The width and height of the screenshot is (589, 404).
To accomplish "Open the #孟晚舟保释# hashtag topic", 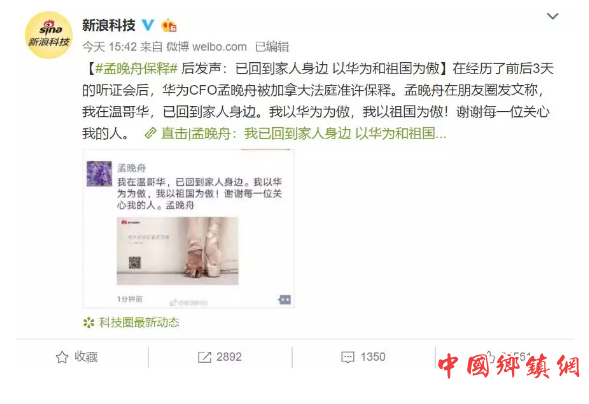I will point(136,69).
